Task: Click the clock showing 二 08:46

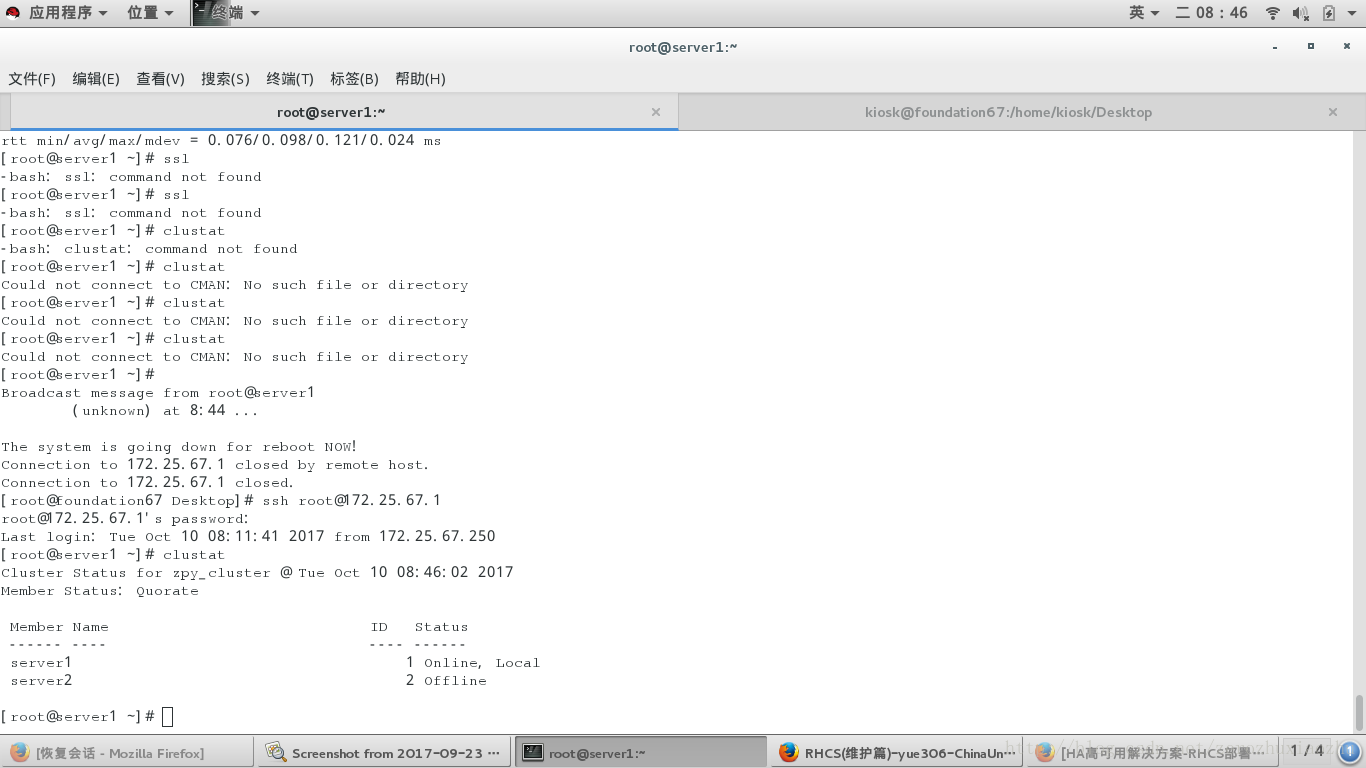Action: tap(1211, 13)
